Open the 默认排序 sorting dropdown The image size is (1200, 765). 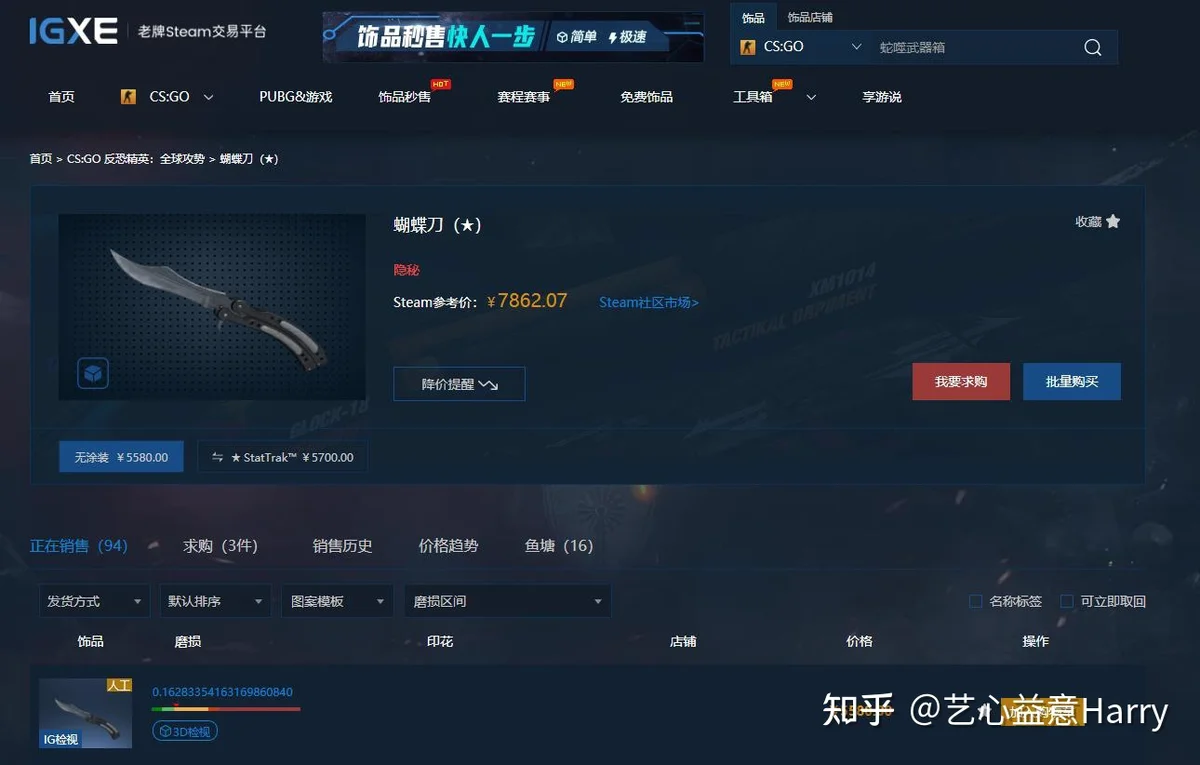pyautogui.click(x=215, y=601)
